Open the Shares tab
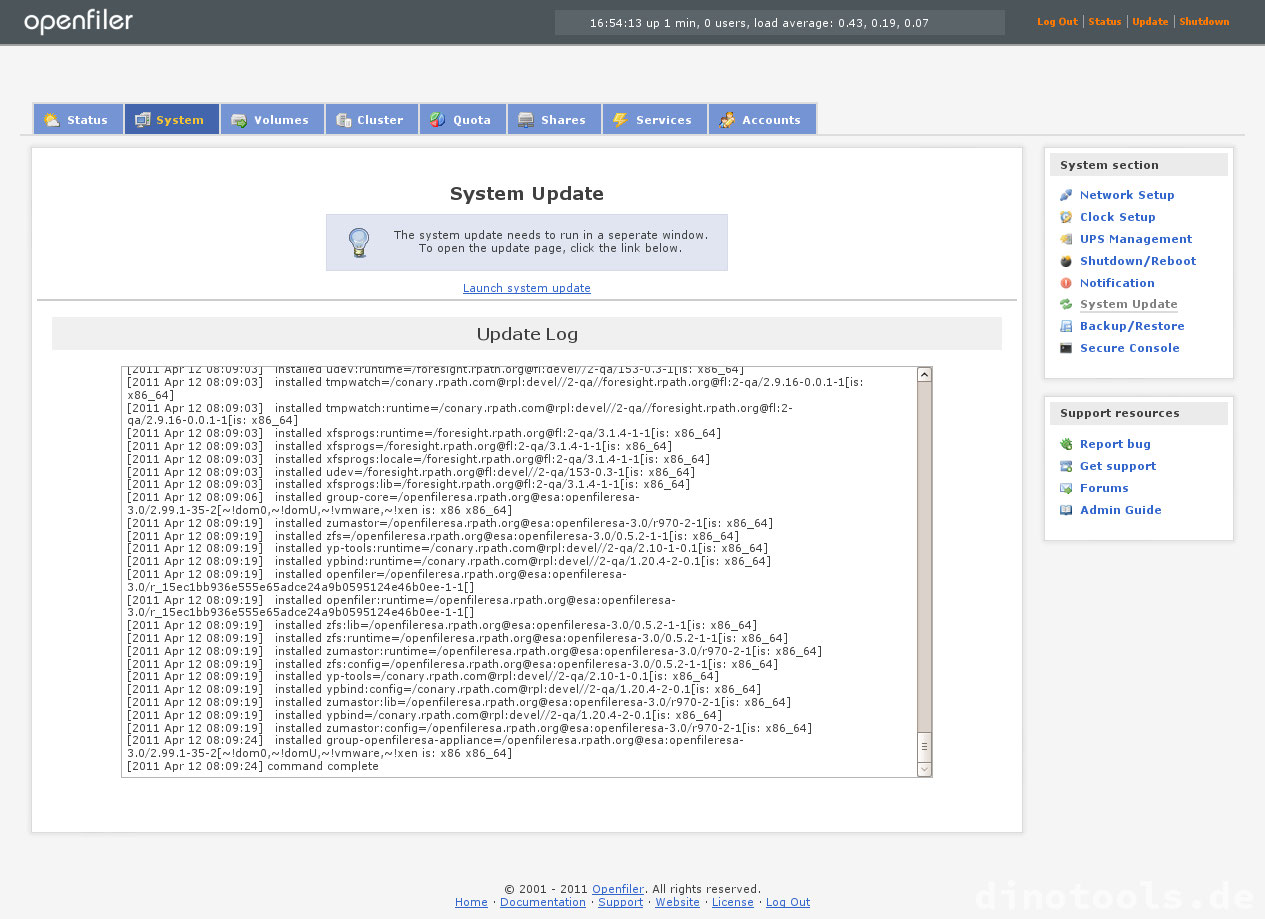This screenshot has width=1265, height=919. pyautogui.click(x=554, y=119)
